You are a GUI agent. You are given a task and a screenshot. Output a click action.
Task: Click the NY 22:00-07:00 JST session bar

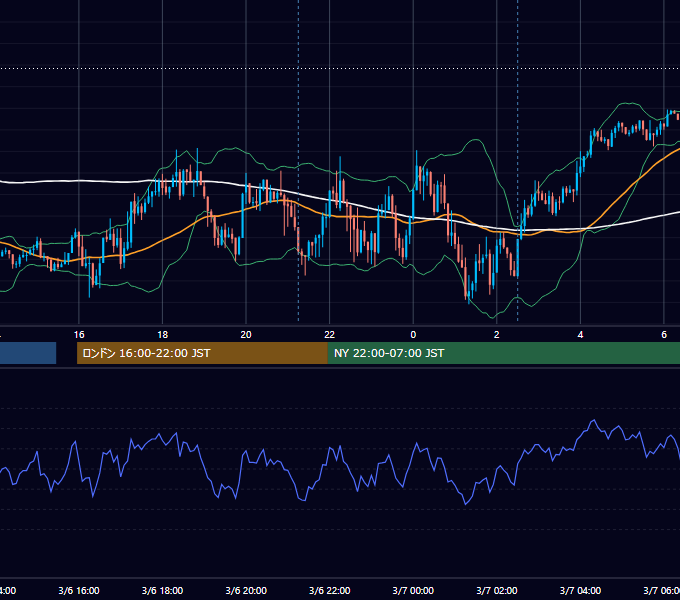[x=503, y=353]
